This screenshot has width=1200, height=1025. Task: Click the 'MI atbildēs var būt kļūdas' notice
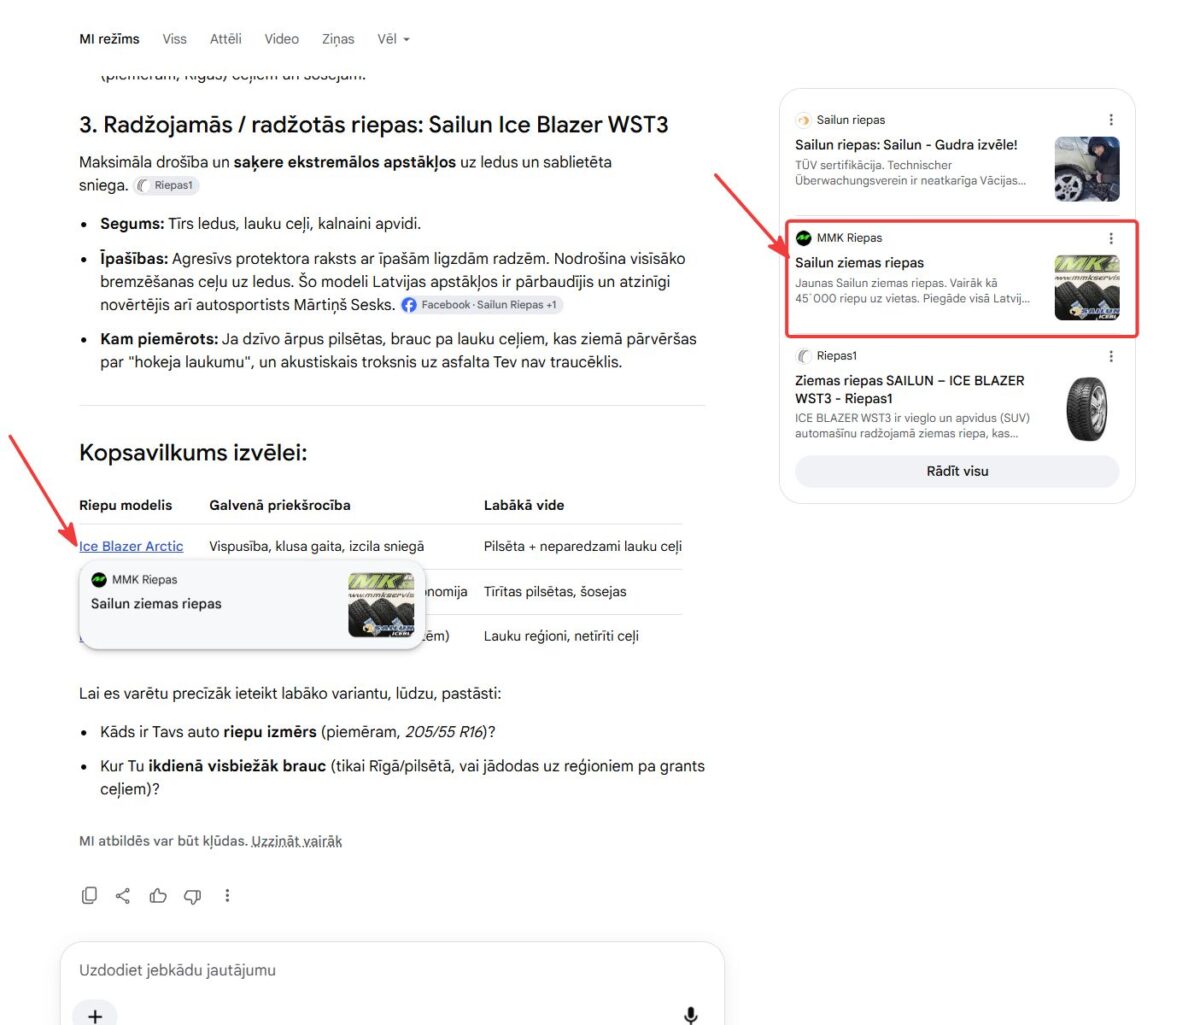pyautogui.click(x=163, y=841)
